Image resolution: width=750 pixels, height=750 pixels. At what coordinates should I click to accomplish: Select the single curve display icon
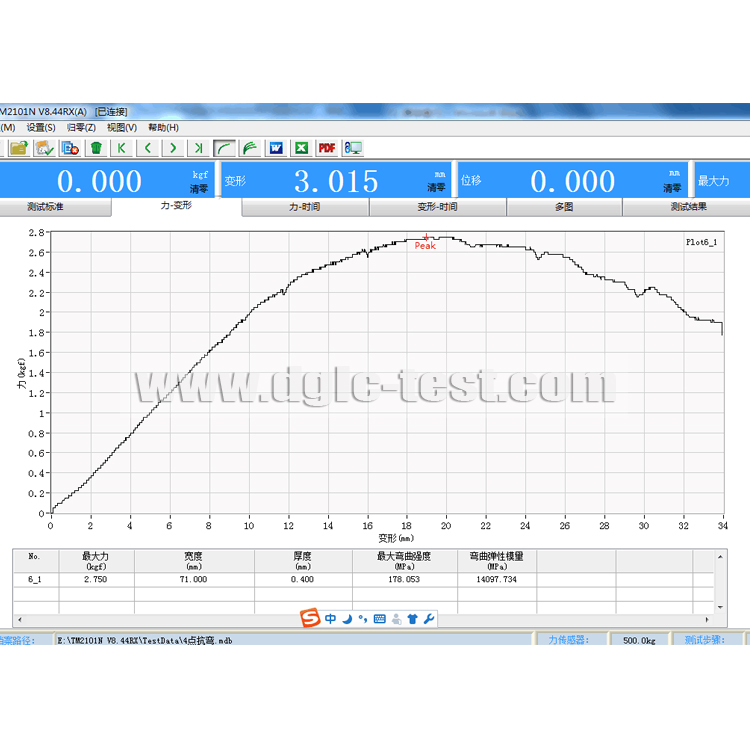(225, 148)
